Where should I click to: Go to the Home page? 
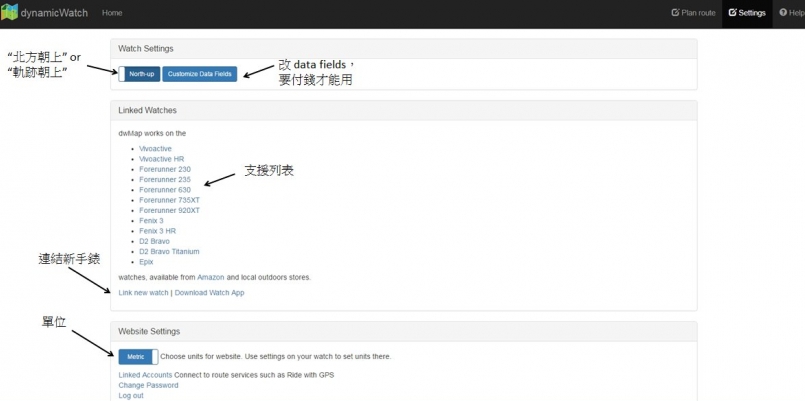tap(112, 13)
